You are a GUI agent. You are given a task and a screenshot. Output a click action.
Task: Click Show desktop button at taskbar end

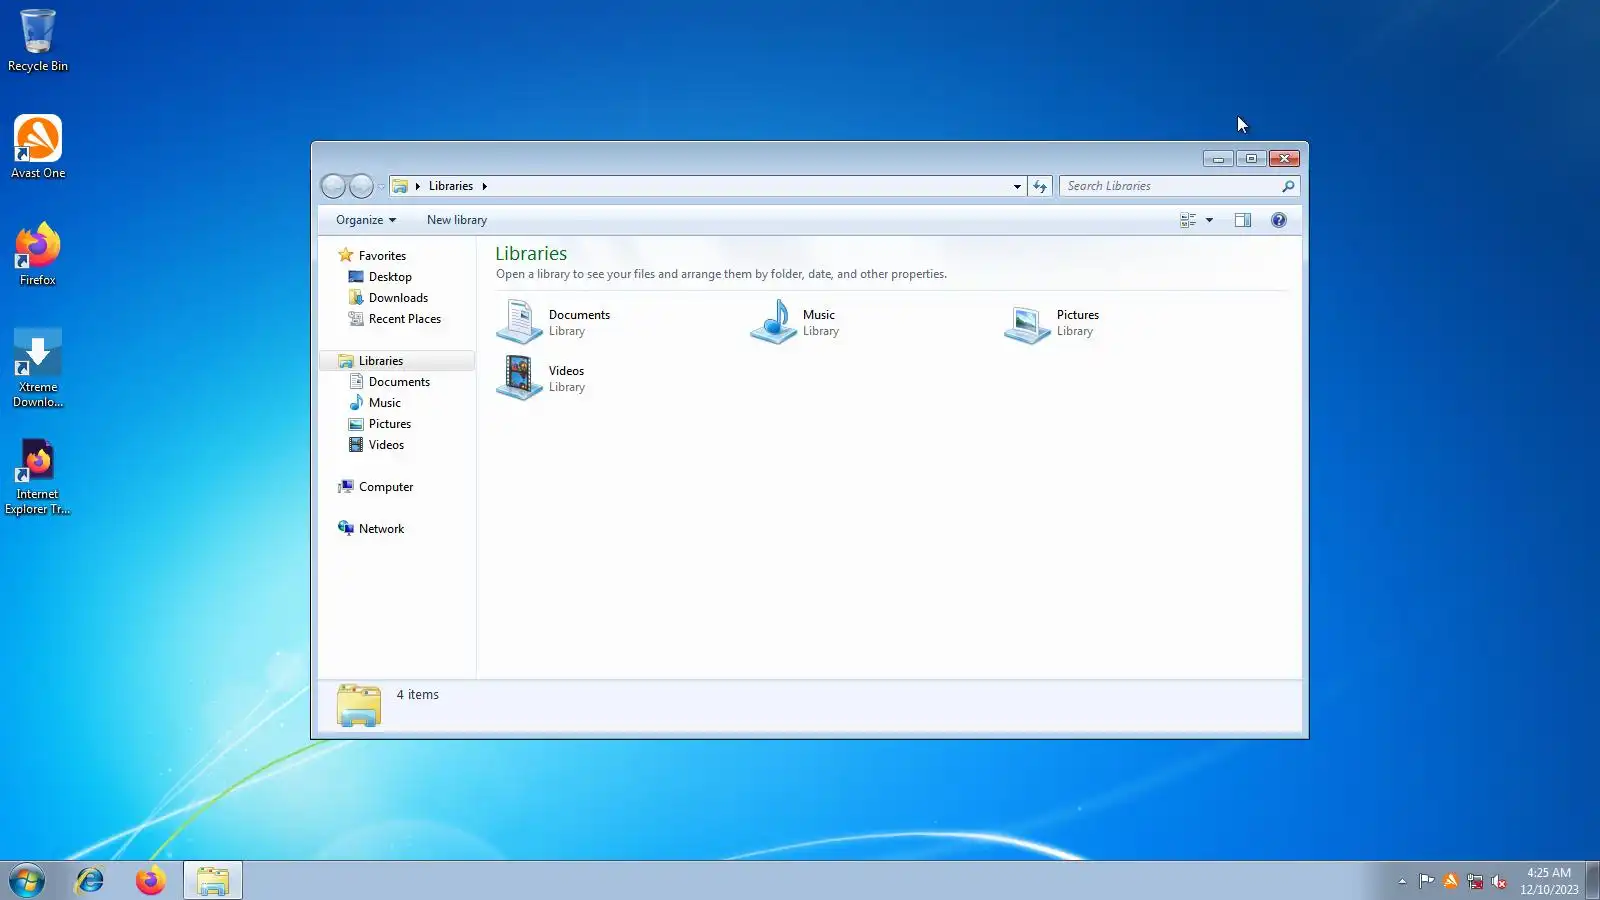1593,881
